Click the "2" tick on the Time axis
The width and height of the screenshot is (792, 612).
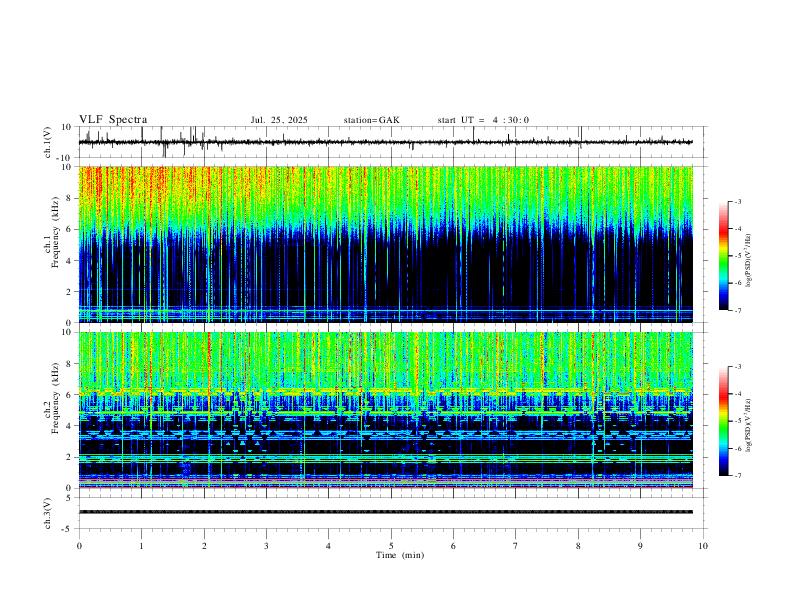(x=204, y=546)
